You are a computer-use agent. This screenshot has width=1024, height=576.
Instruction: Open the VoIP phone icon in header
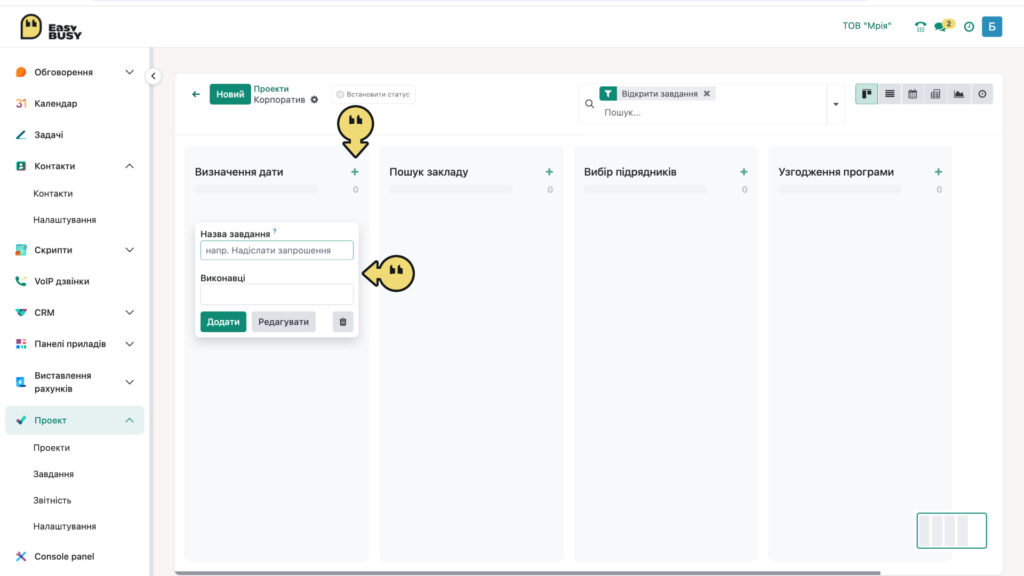(920, 27)
